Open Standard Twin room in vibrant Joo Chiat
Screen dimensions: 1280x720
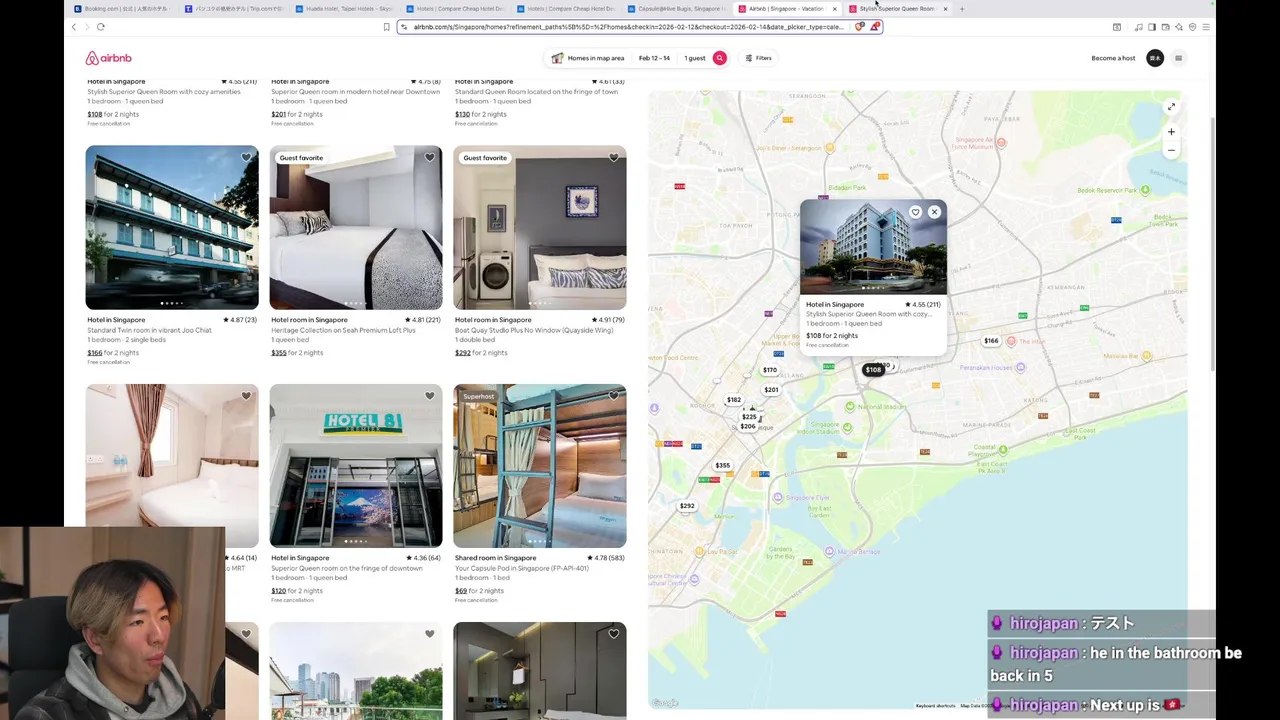pos(149,330)
